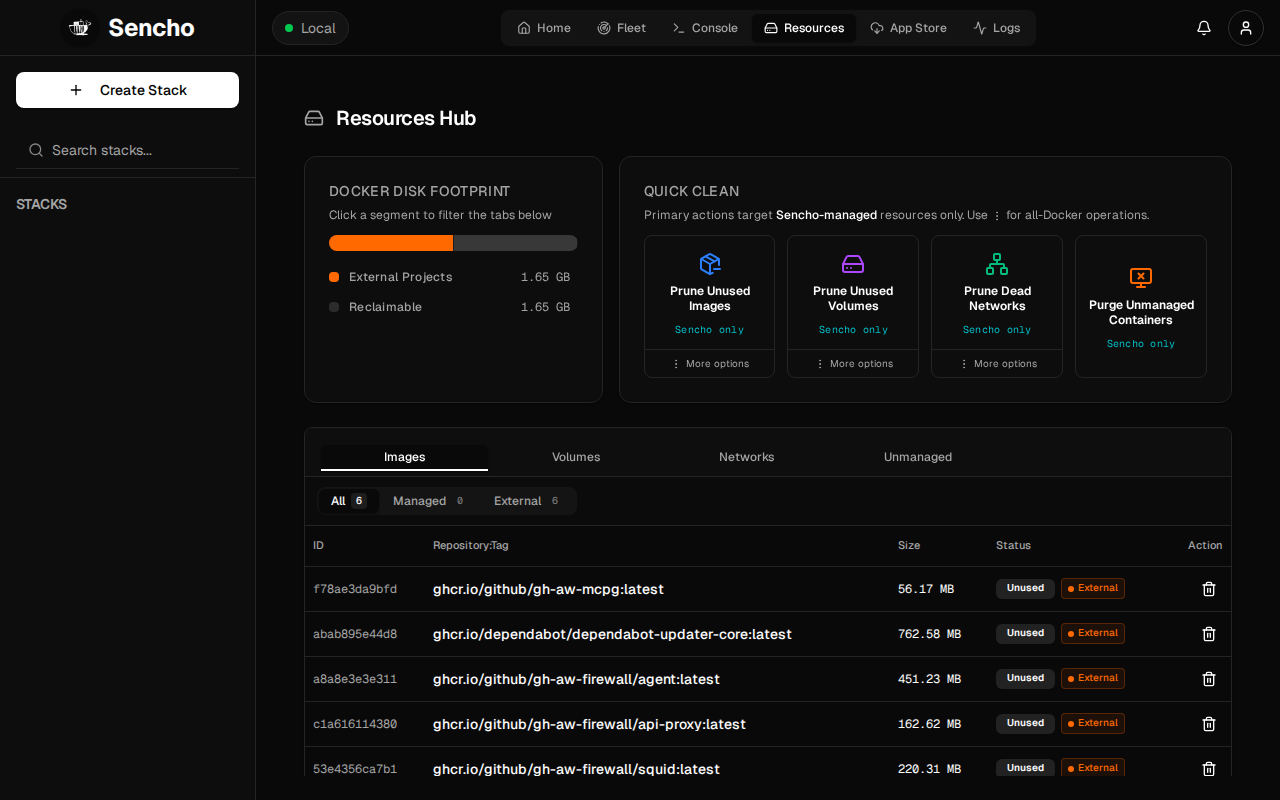Filter images by External

527,501
